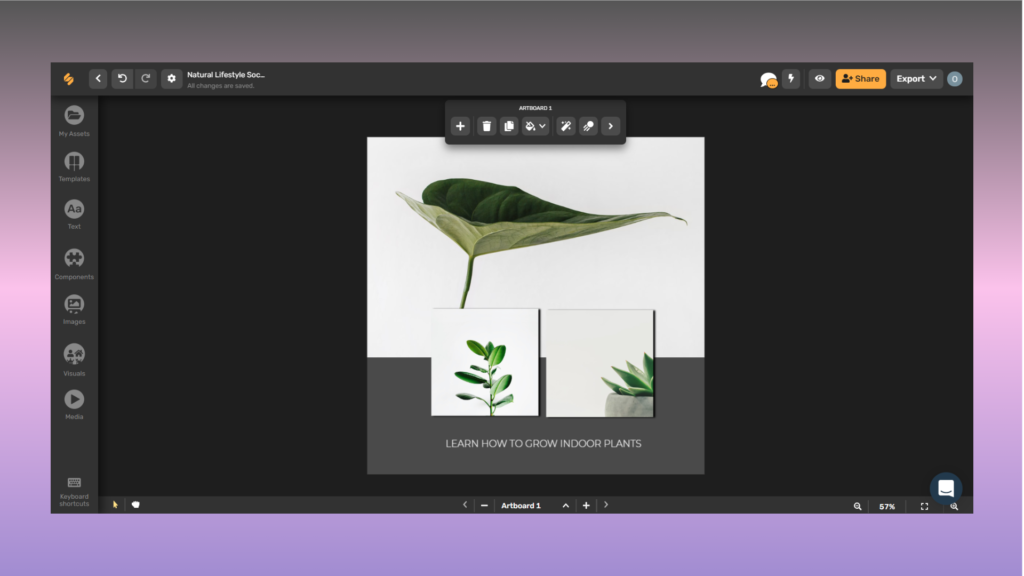This screenshot has height=576, width=1024.
Task: Open the Templates panel in the sidebar
Action: [74, 166]
